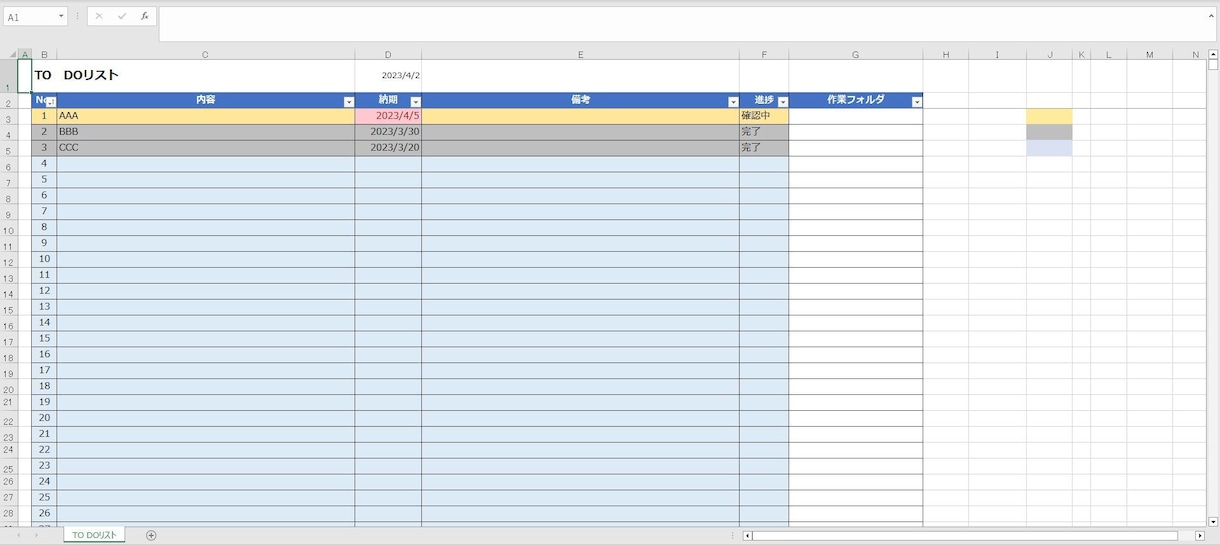Click the Insert Function fx icon
1220x545 pixels.
[x=144, y=16]
